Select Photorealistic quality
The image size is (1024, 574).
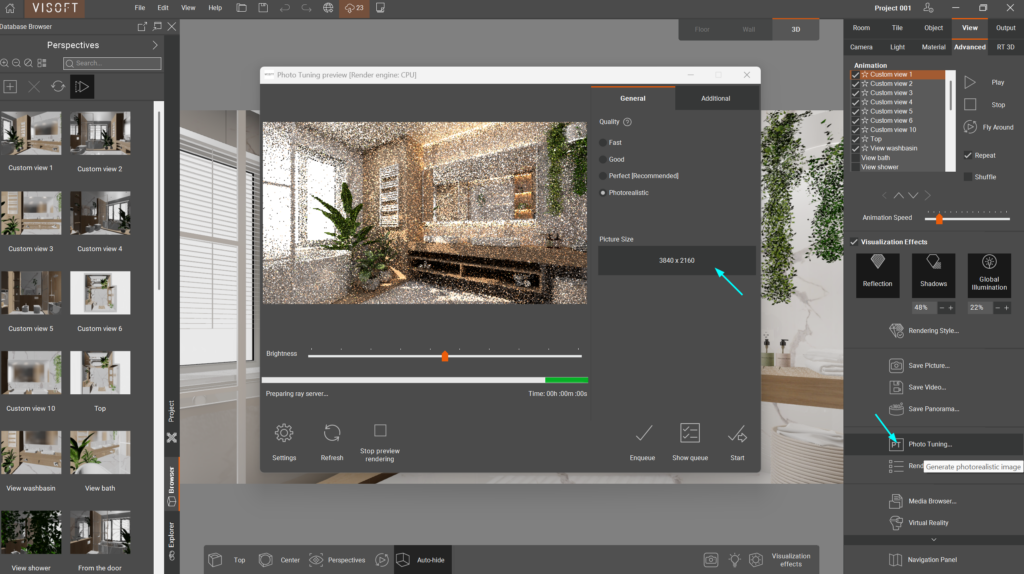click(x=603, y=193)
